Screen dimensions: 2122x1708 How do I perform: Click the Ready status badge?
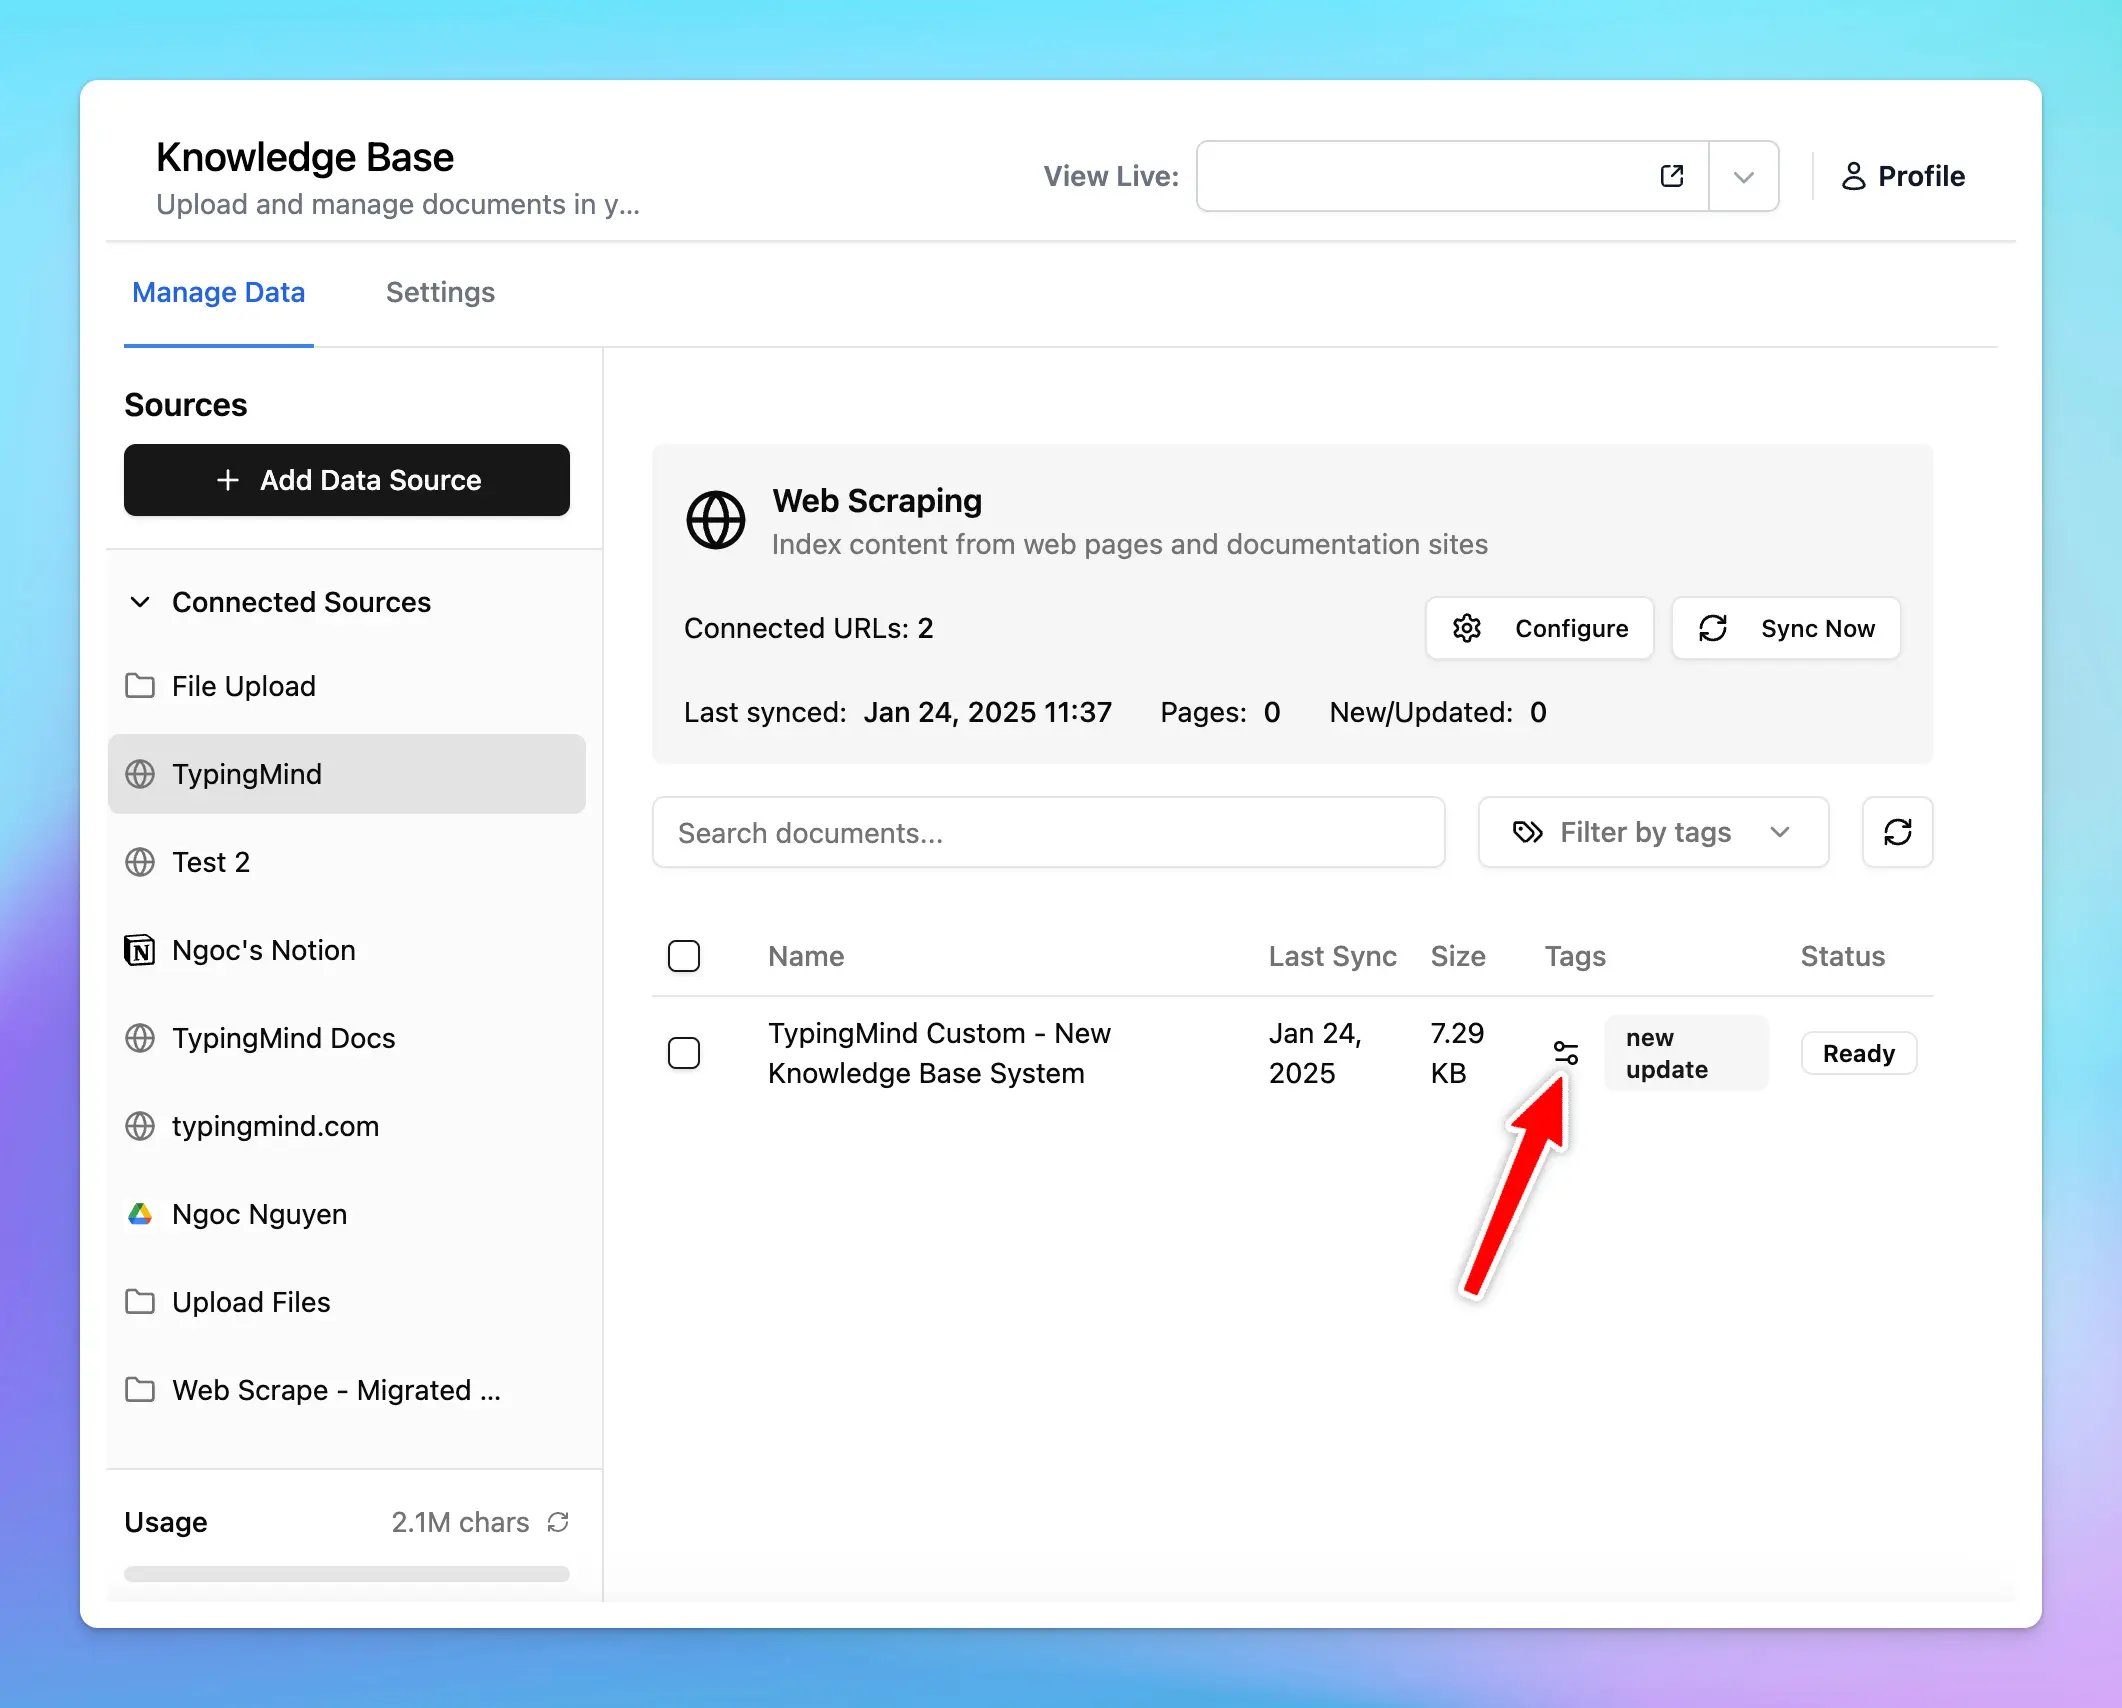click(1858, 1053)
